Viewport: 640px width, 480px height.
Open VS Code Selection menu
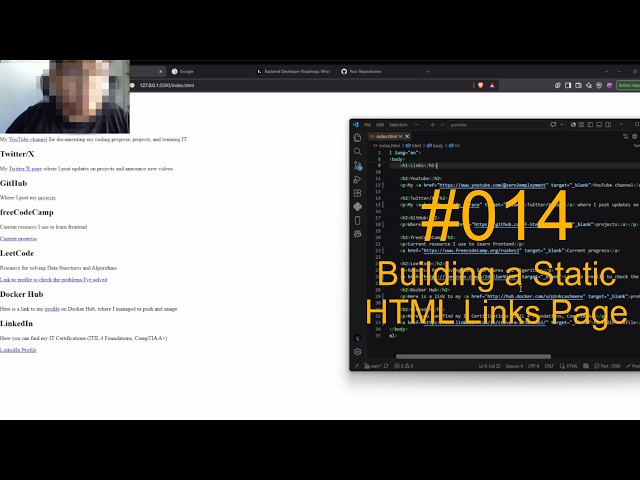click(x=398, y=124)
